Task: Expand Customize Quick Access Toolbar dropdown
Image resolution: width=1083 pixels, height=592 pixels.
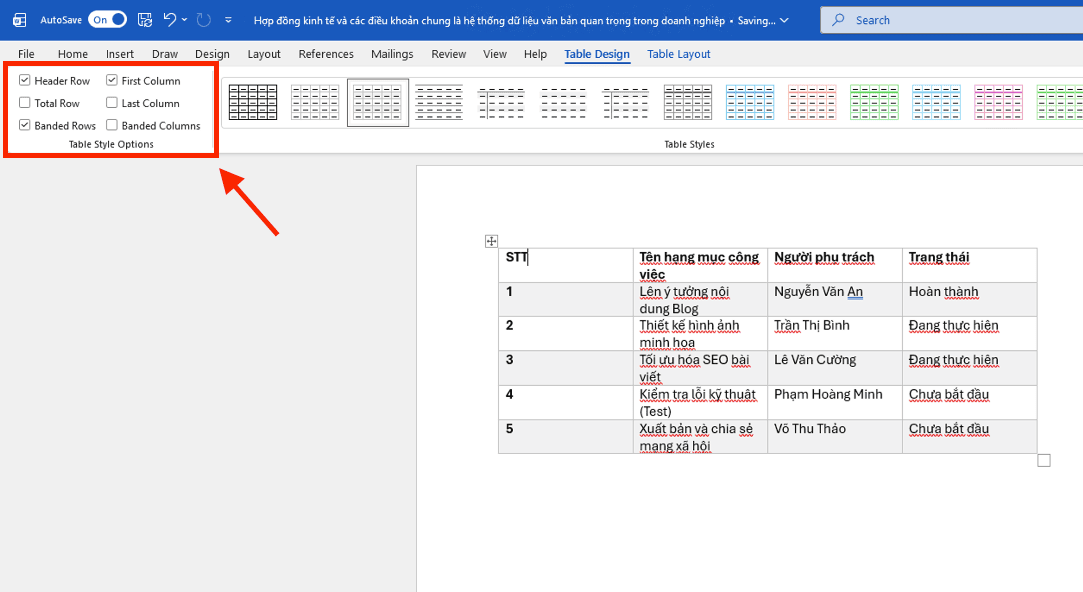Action: (229, 20)
